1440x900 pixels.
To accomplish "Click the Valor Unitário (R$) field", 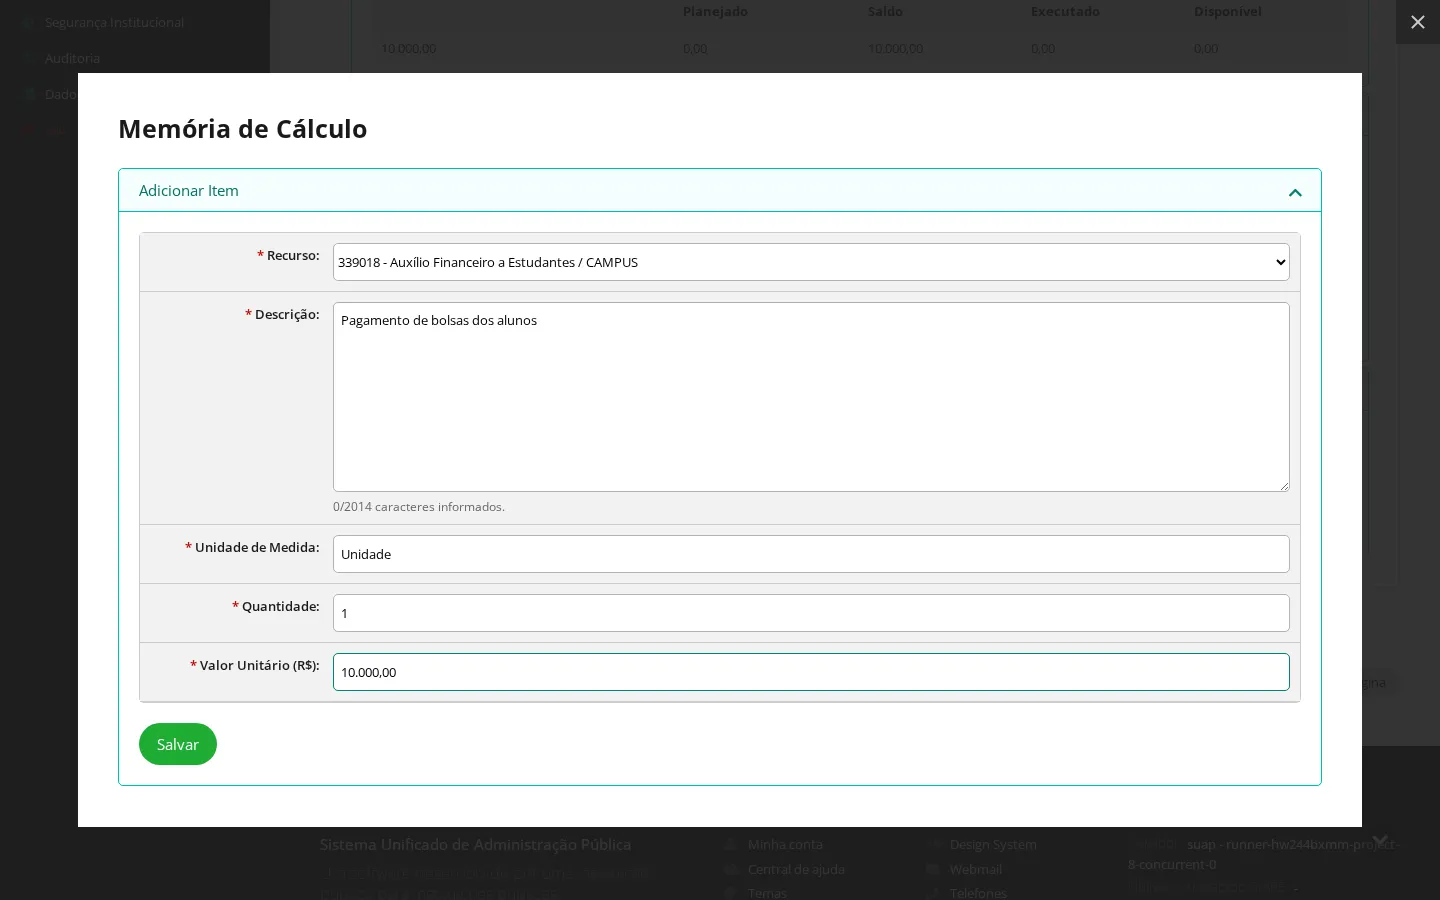I will [x=811, y=672].
